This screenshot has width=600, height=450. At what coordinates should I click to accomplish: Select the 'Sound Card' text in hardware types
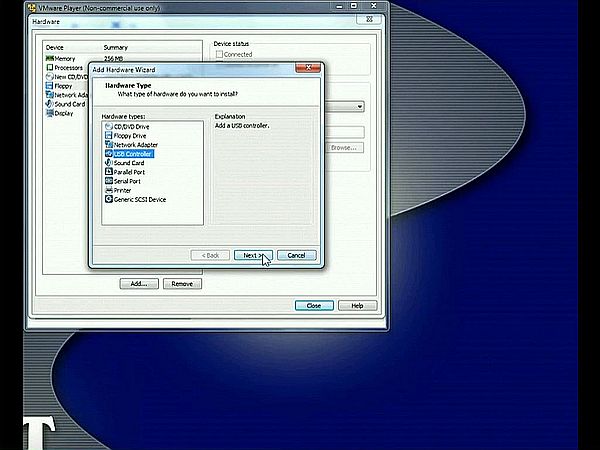pos(129,163)
